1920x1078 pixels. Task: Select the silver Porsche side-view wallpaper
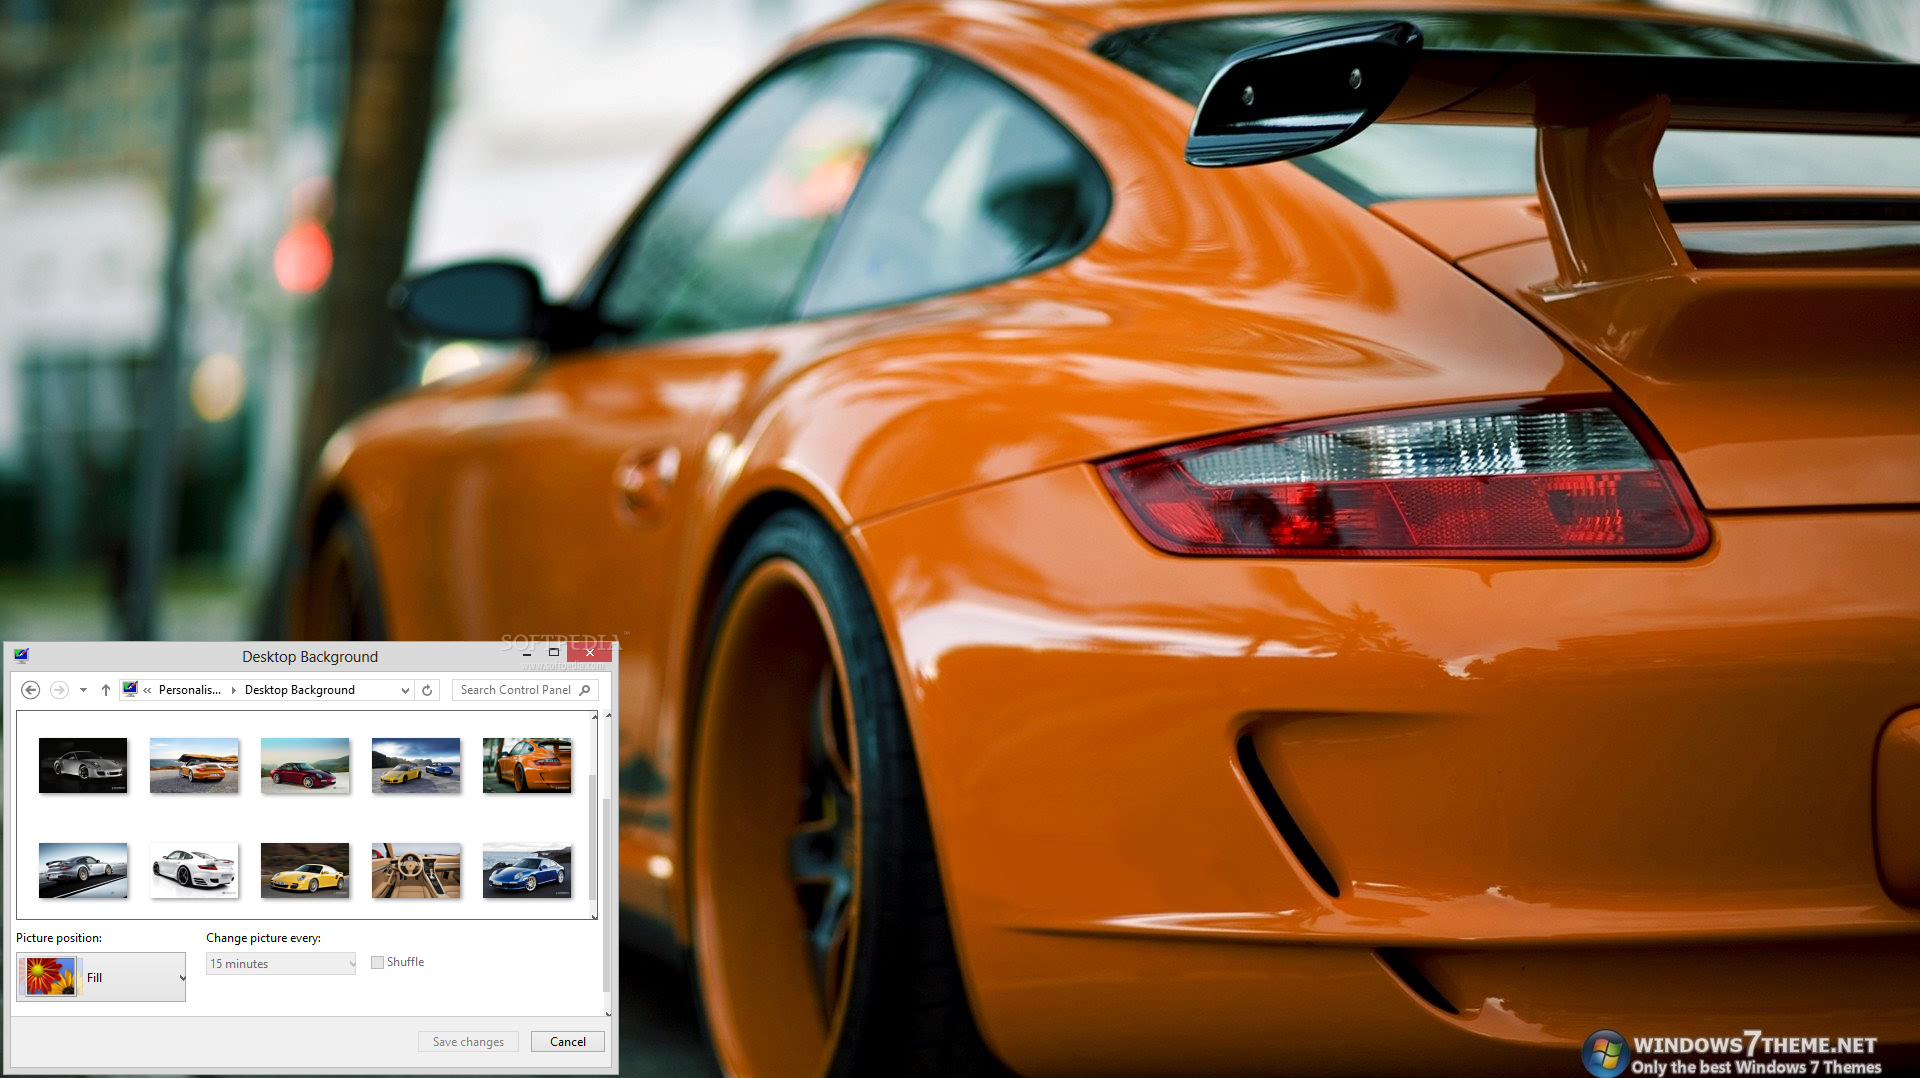pyautogui.click(x=83, y=870)
